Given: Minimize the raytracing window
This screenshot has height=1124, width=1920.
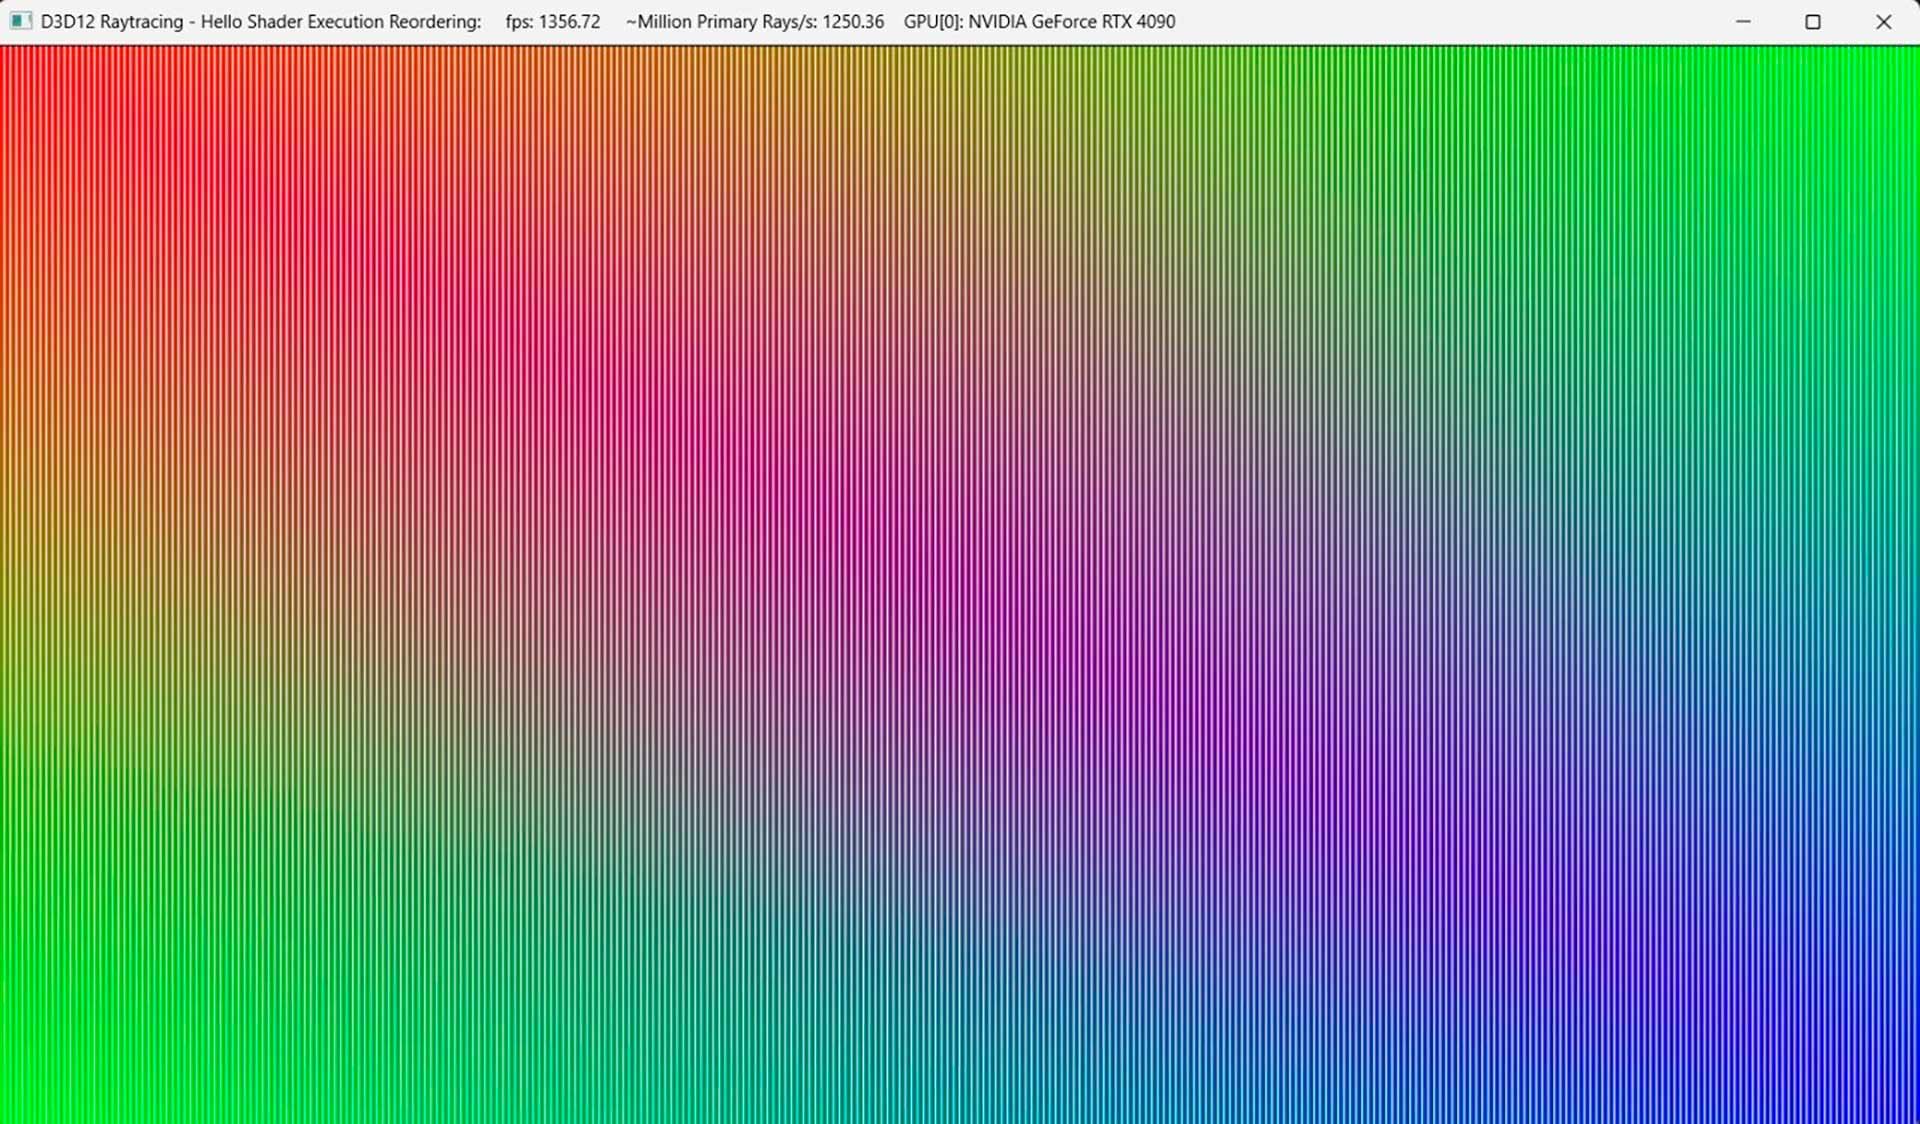Looking at the screenshot, I should tap(1741, 21).
